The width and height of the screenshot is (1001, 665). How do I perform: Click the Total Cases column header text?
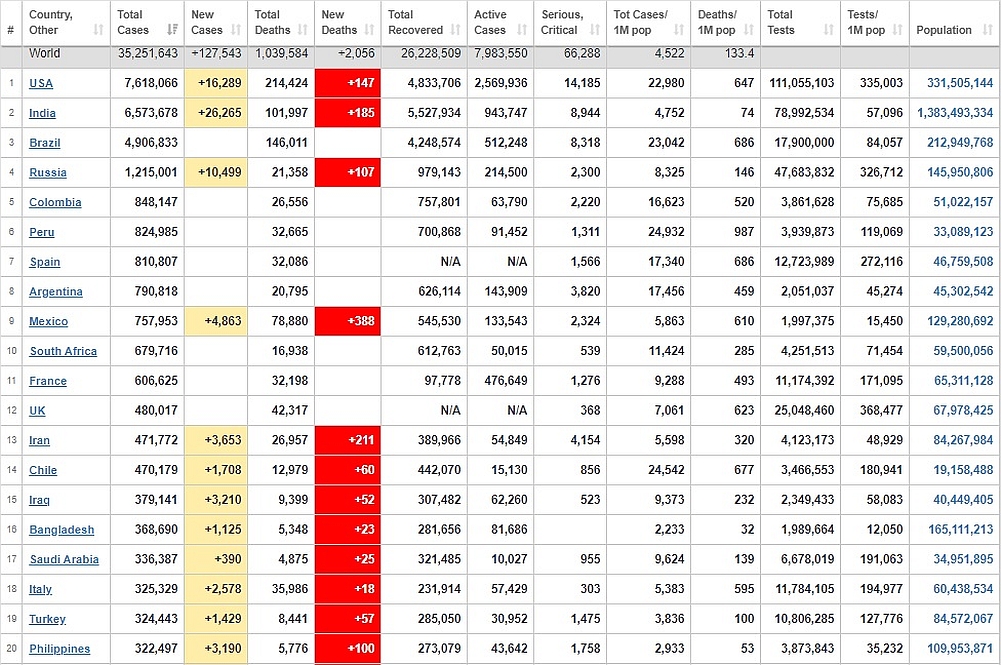(133, 22)
